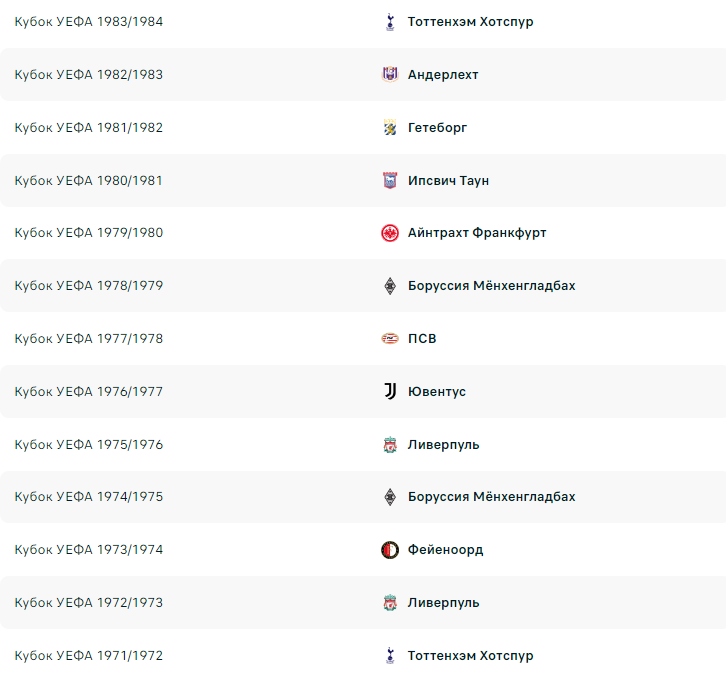Open the Кубок УЕФА 1971/1972 season

[x=89, y=655]
